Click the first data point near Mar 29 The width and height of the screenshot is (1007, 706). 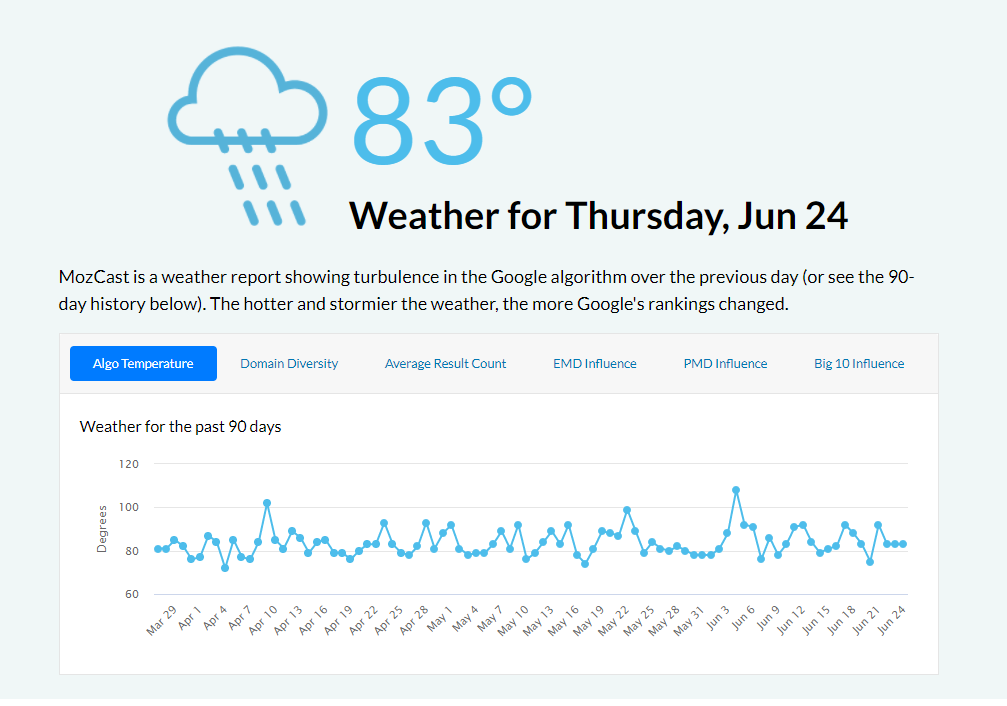tap(158, 549)
